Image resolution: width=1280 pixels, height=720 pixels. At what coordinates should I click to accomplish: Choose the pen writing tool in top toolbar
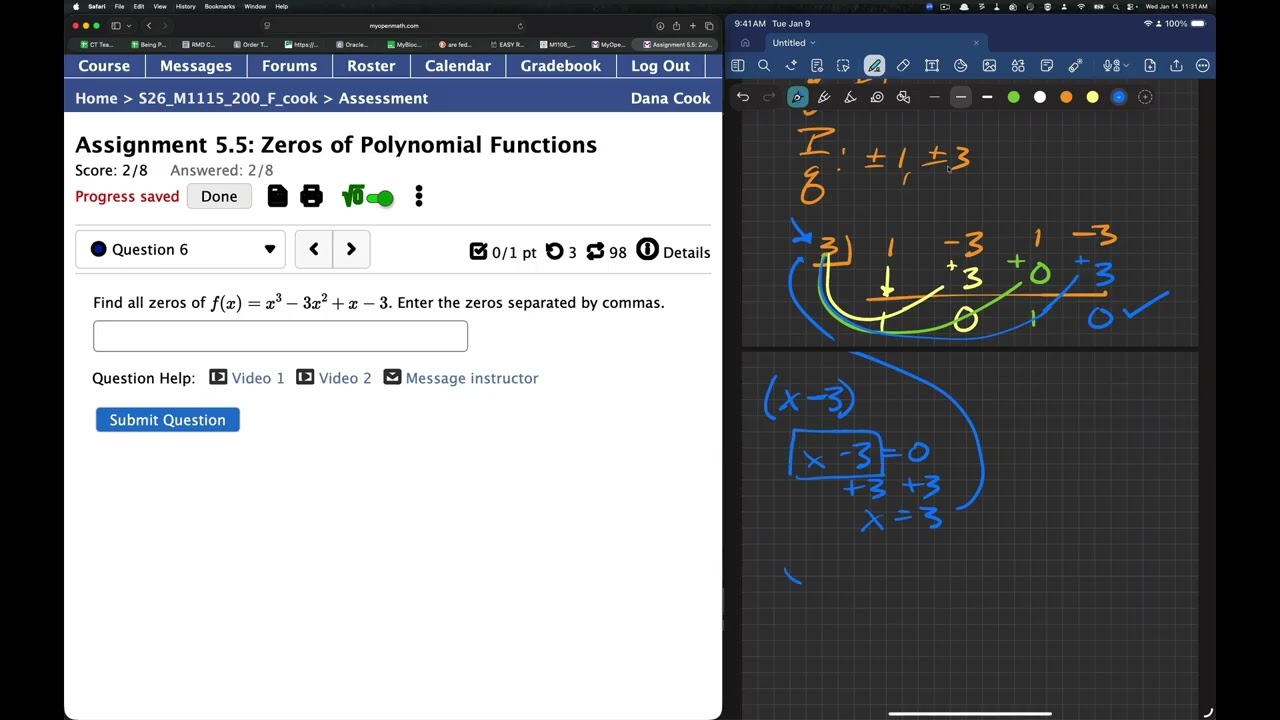874,66
